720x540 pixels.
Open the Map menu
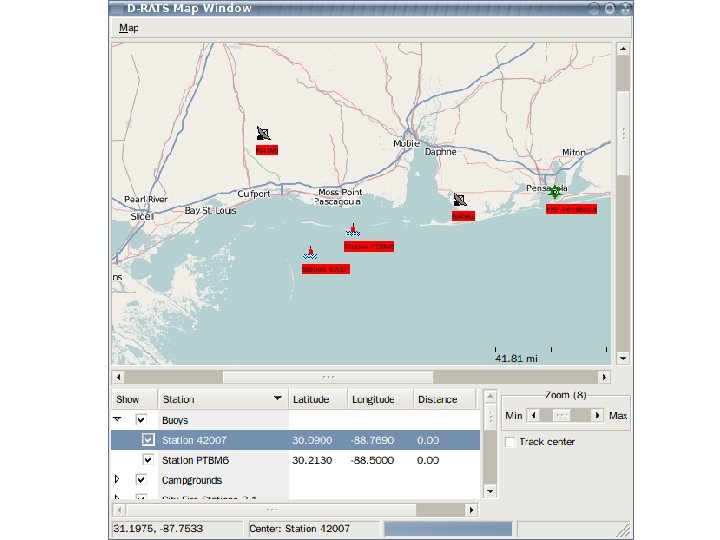click(129, 28)
